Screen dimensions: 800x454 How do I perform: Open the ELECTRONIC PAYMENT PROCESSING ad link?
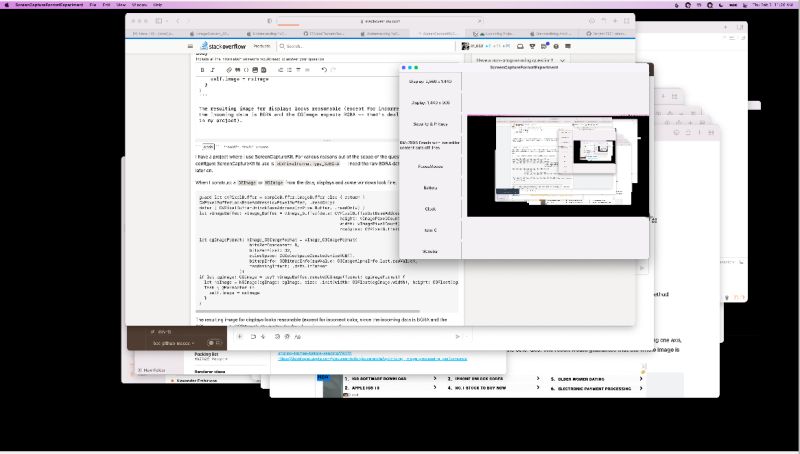pos(596,388)
